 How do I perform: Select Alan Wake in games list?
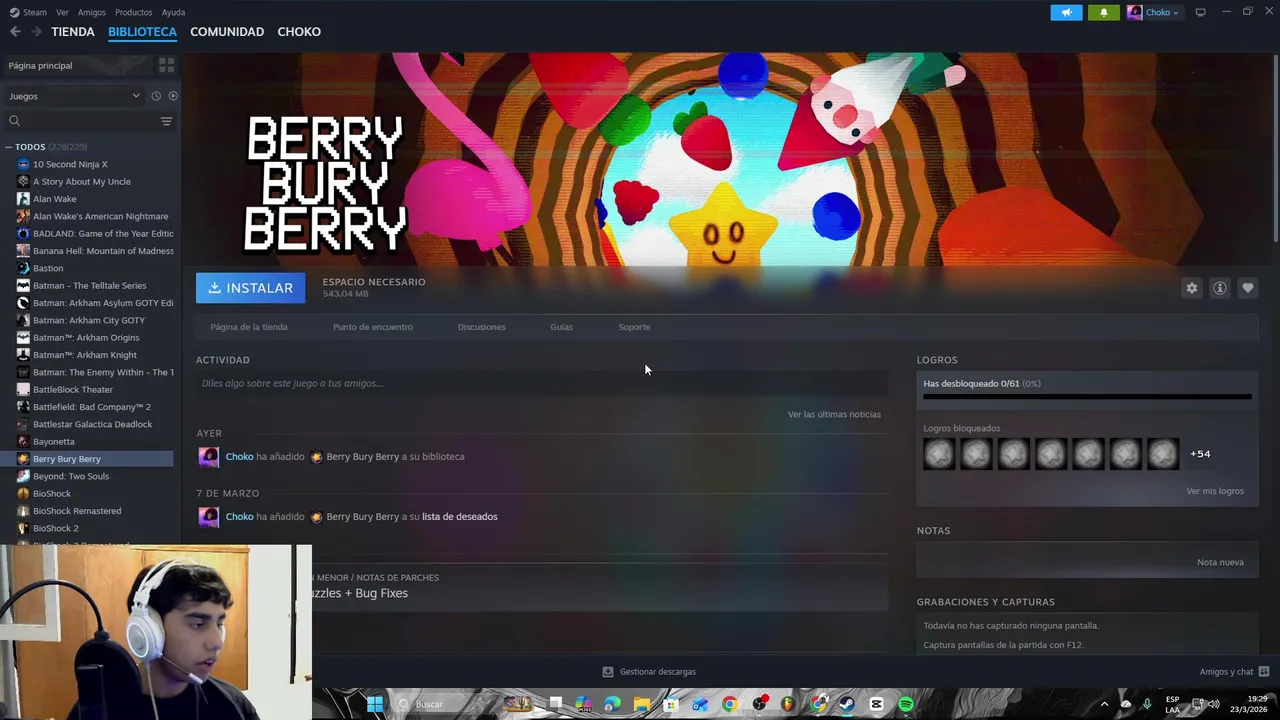coord(90,199)
